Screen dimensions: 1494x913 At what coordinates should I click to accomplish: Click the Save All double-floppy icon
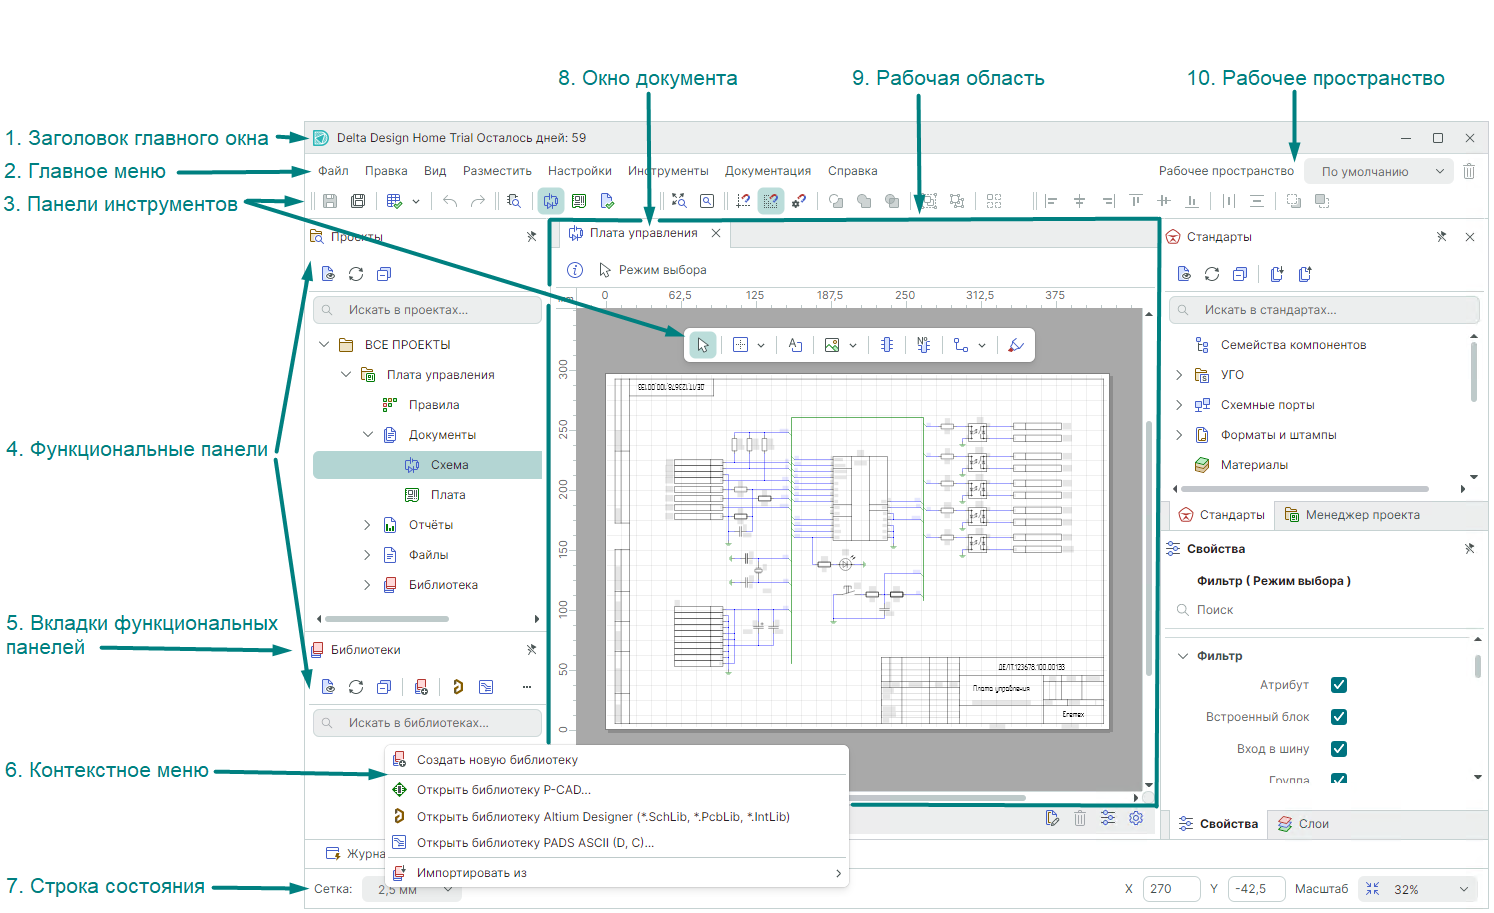pos(358,201)
